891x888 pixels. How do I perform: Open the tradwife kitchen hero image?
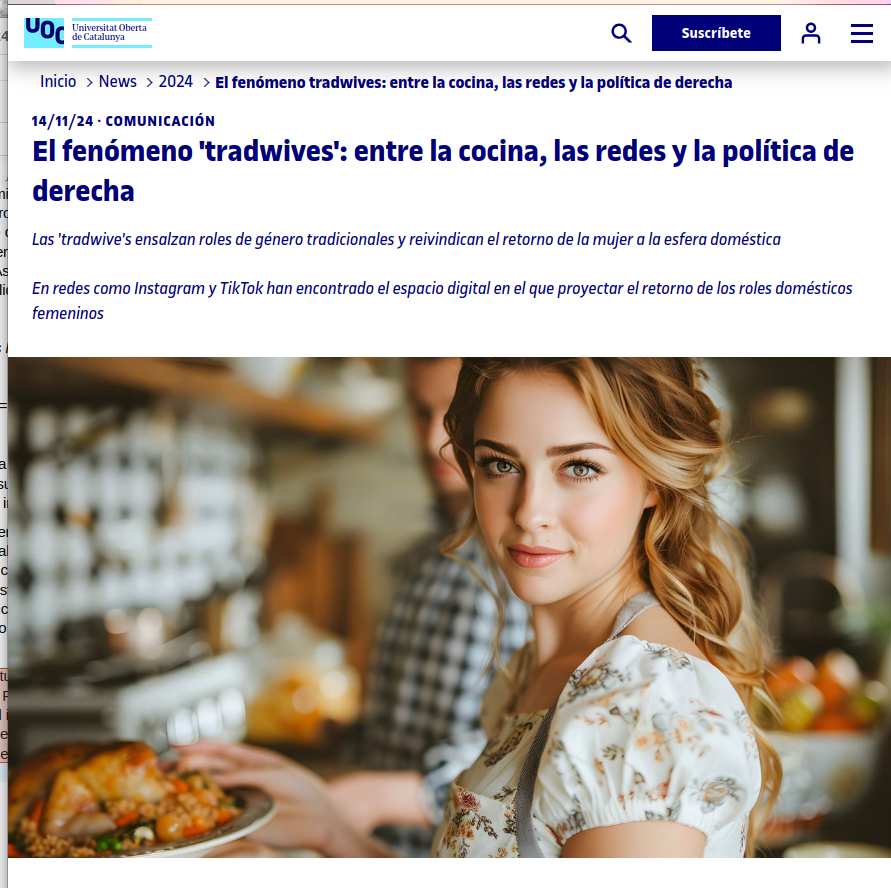click(449, 607)
